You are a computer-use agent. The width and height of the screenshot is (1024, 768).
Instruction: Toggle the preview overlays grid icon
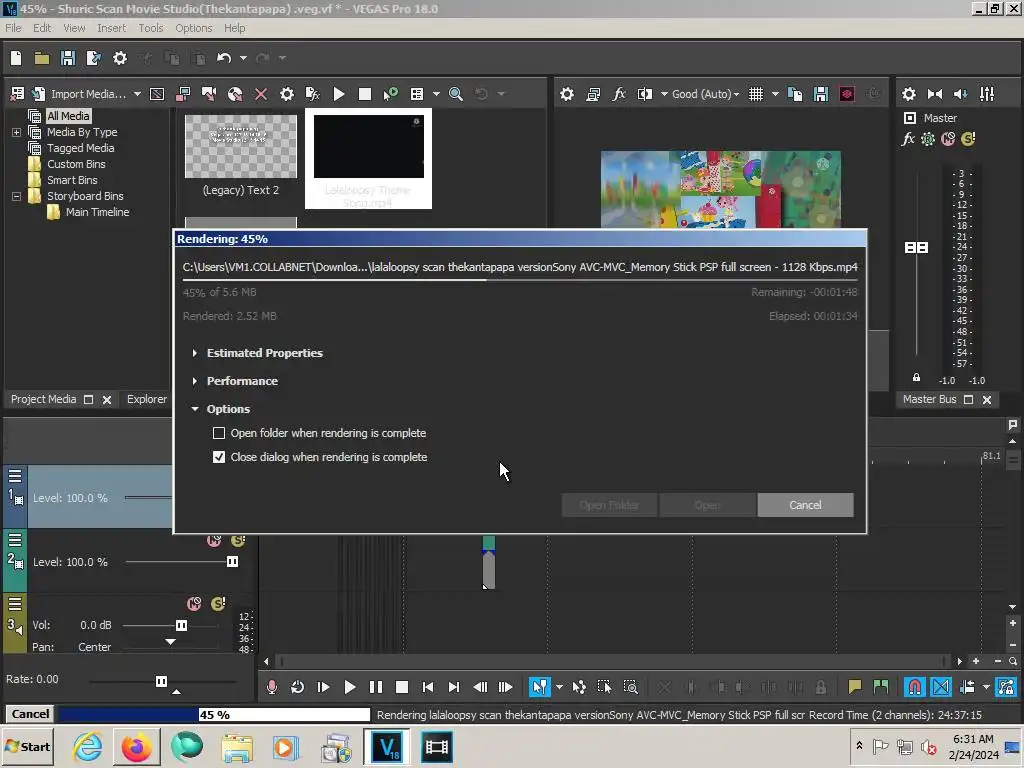click(x=756, y=94)
